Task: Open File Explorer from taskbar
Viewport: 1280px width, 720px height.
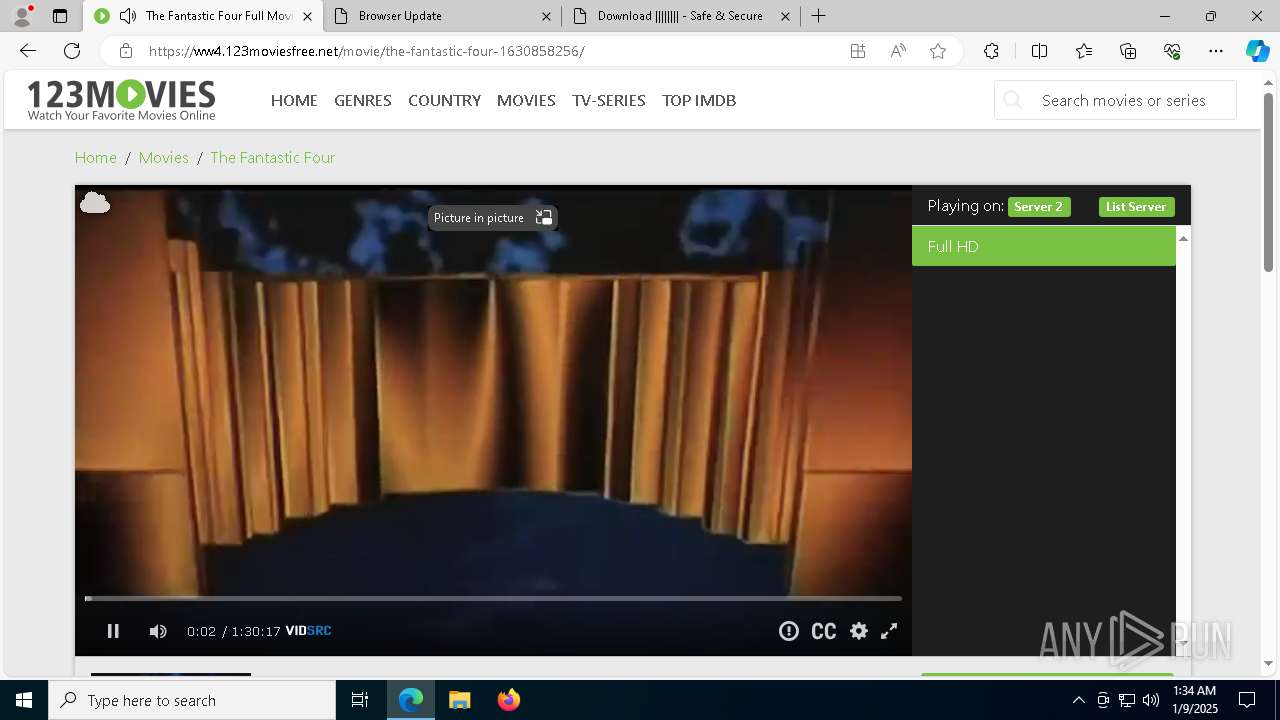Action: pos(459,700)
